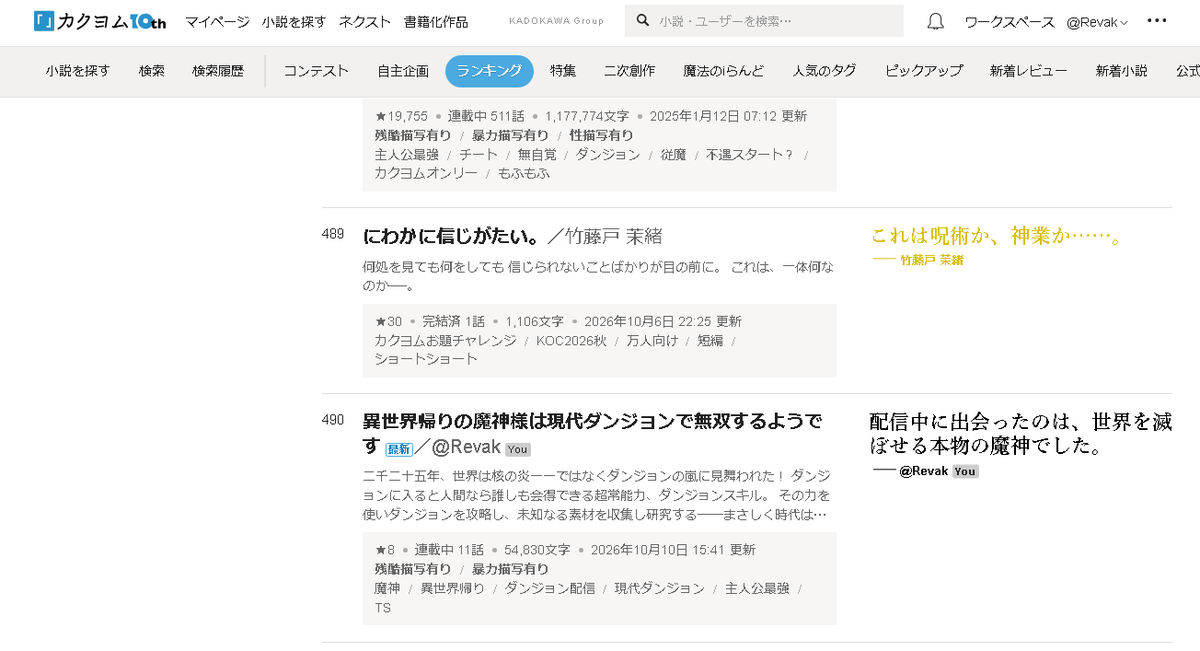Select the 検索 sub-navigation tab
The image size is (1200, 651).
tap(152, 71)
